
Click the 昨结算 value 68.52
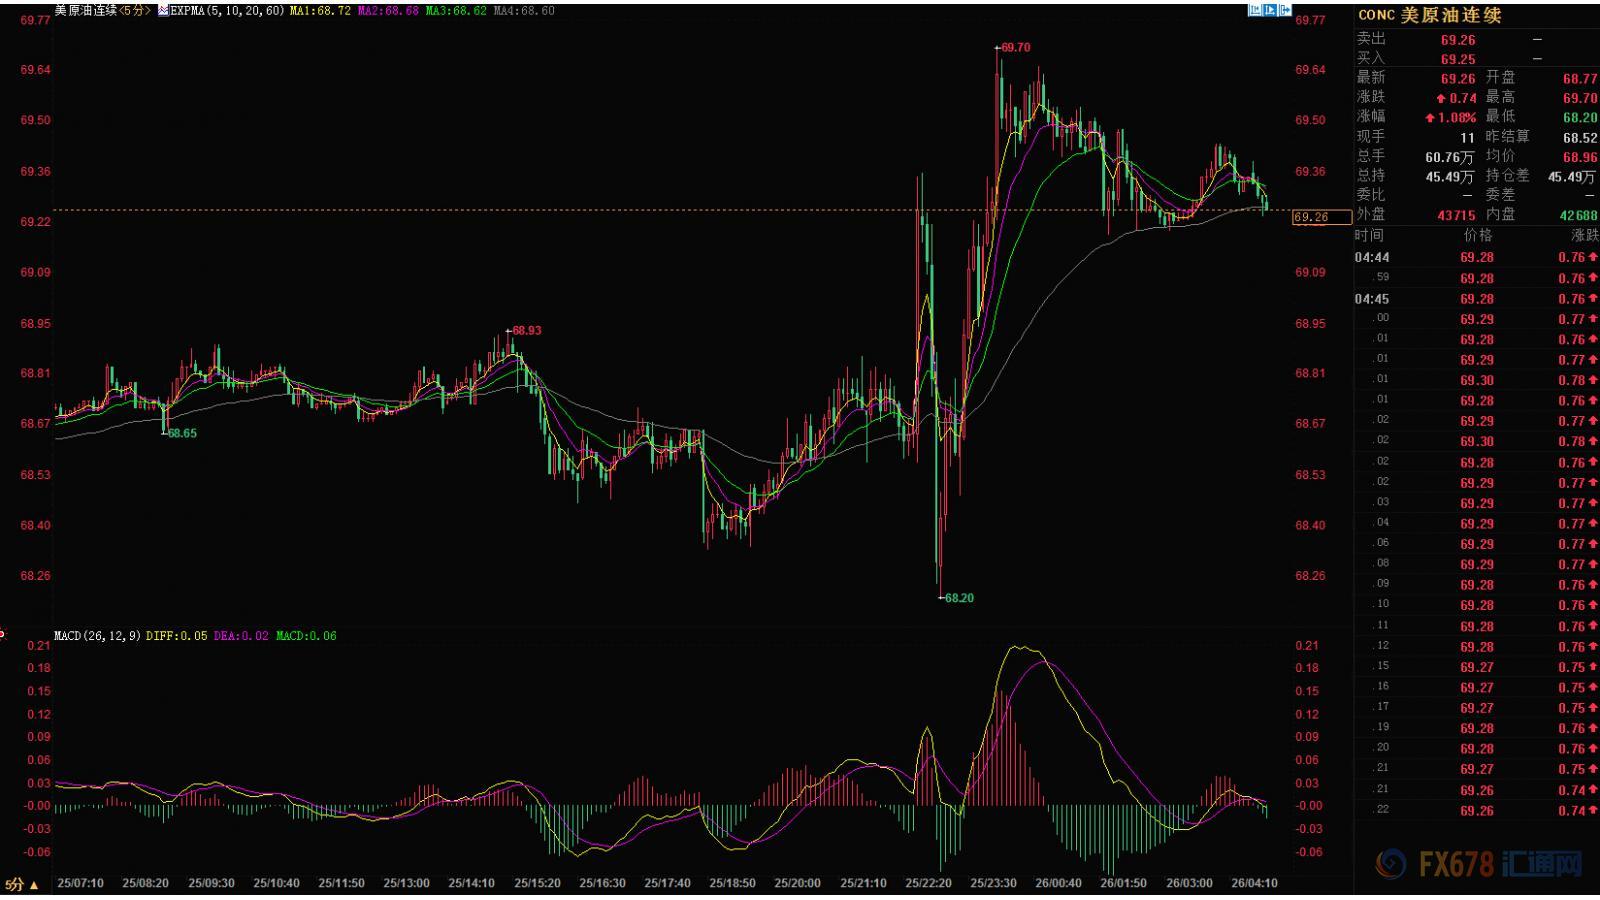1580,138
